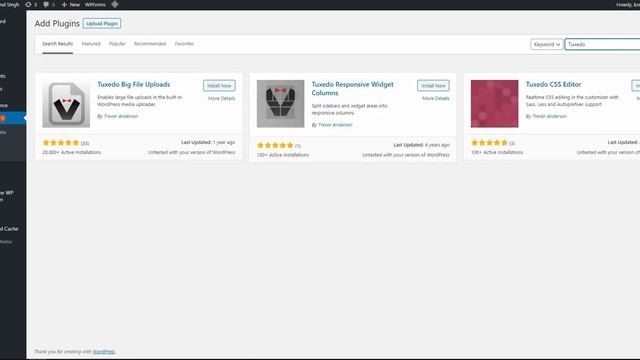
Task: Switch to the Recommended tab
Action: click(x=150, y=44)
